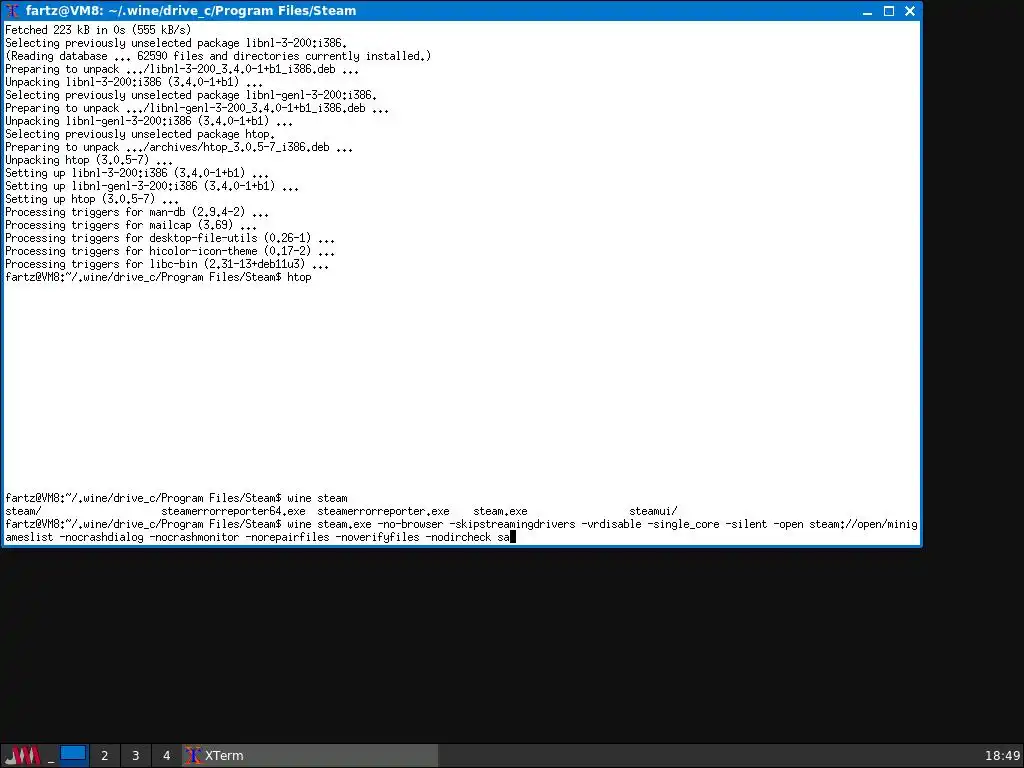The image size is (1024, 768).
Task: Click the '-vrdisable' argument text
Action: (611, 524)
